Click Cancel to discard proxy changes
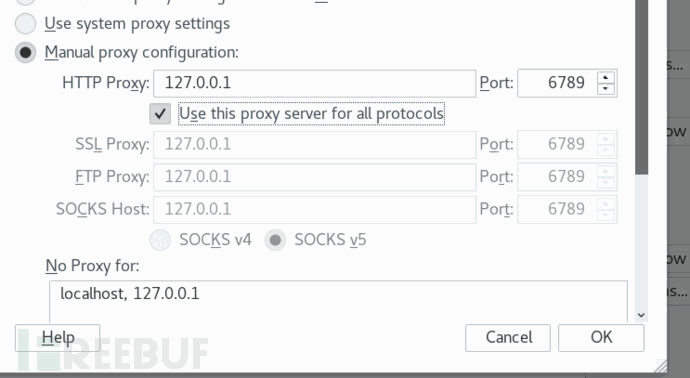 click(508, 338)
